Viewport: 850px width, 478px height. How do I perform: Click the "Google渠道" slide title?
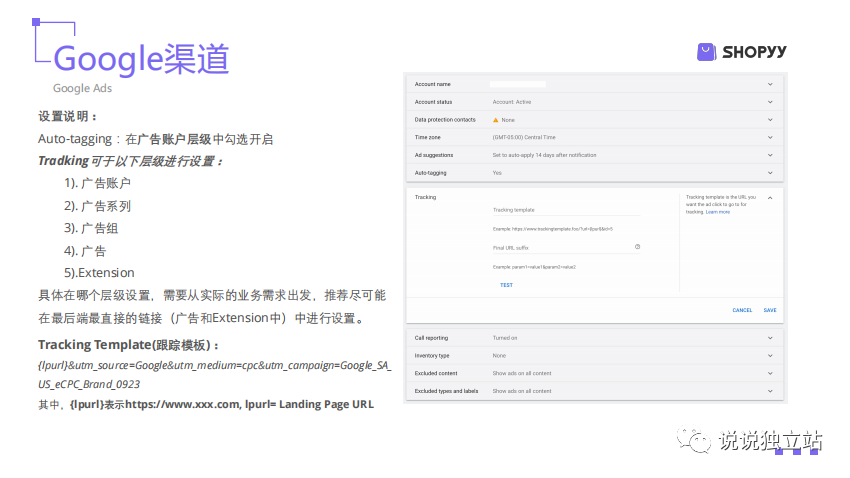point(141,59)
